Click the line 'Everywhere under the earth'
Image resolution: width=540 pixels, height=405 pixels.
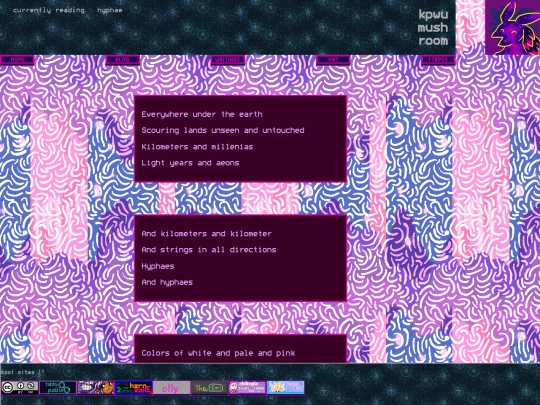point(202,114)
